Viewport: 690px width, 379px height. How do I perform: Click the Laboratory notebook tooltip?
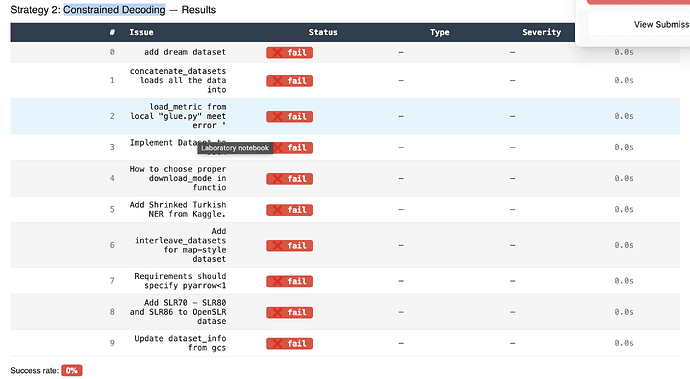235,148
